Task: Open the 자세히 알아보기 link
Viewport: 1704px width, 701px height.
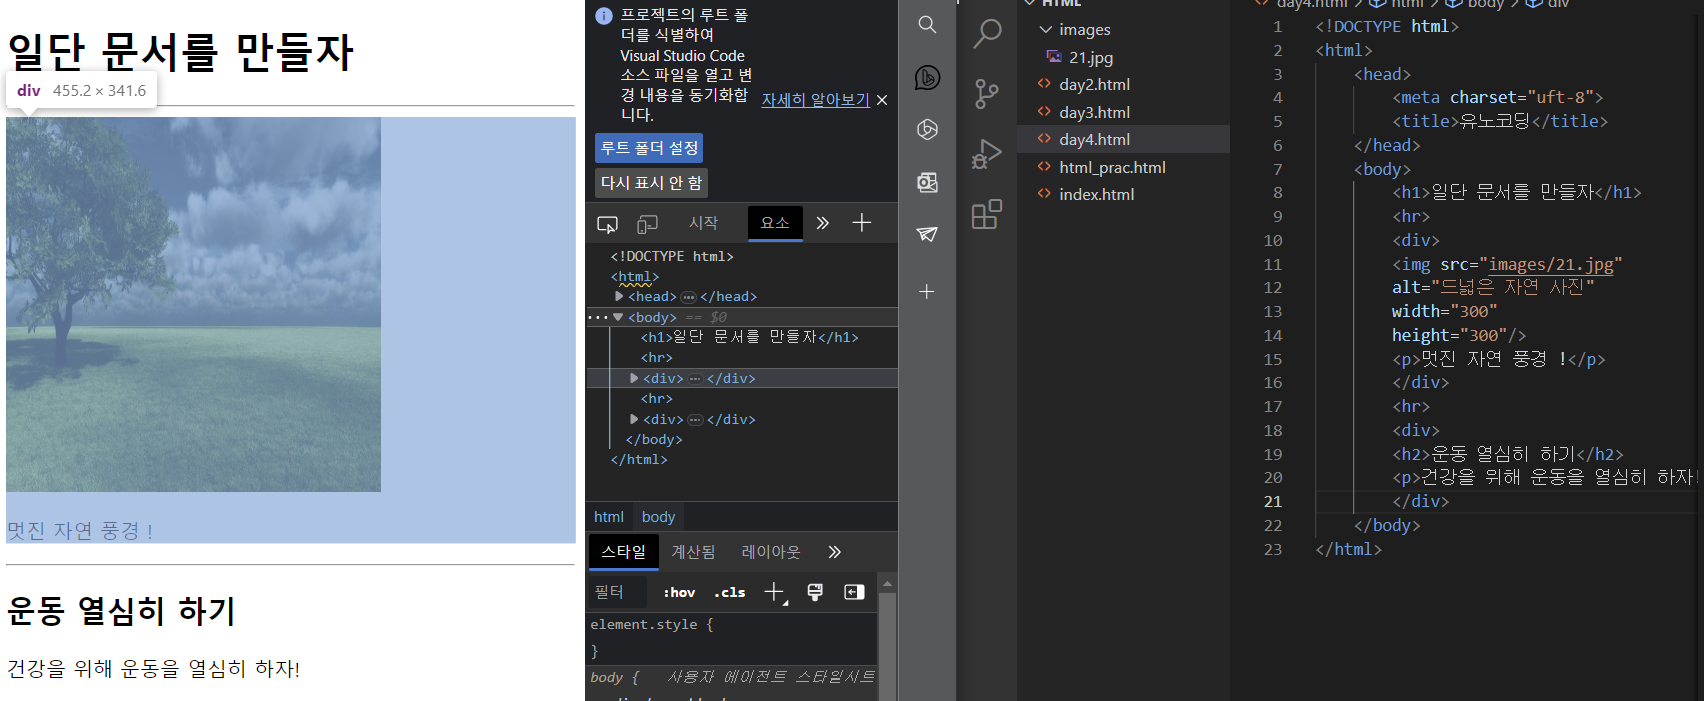Action: click(x=815, y=100)
